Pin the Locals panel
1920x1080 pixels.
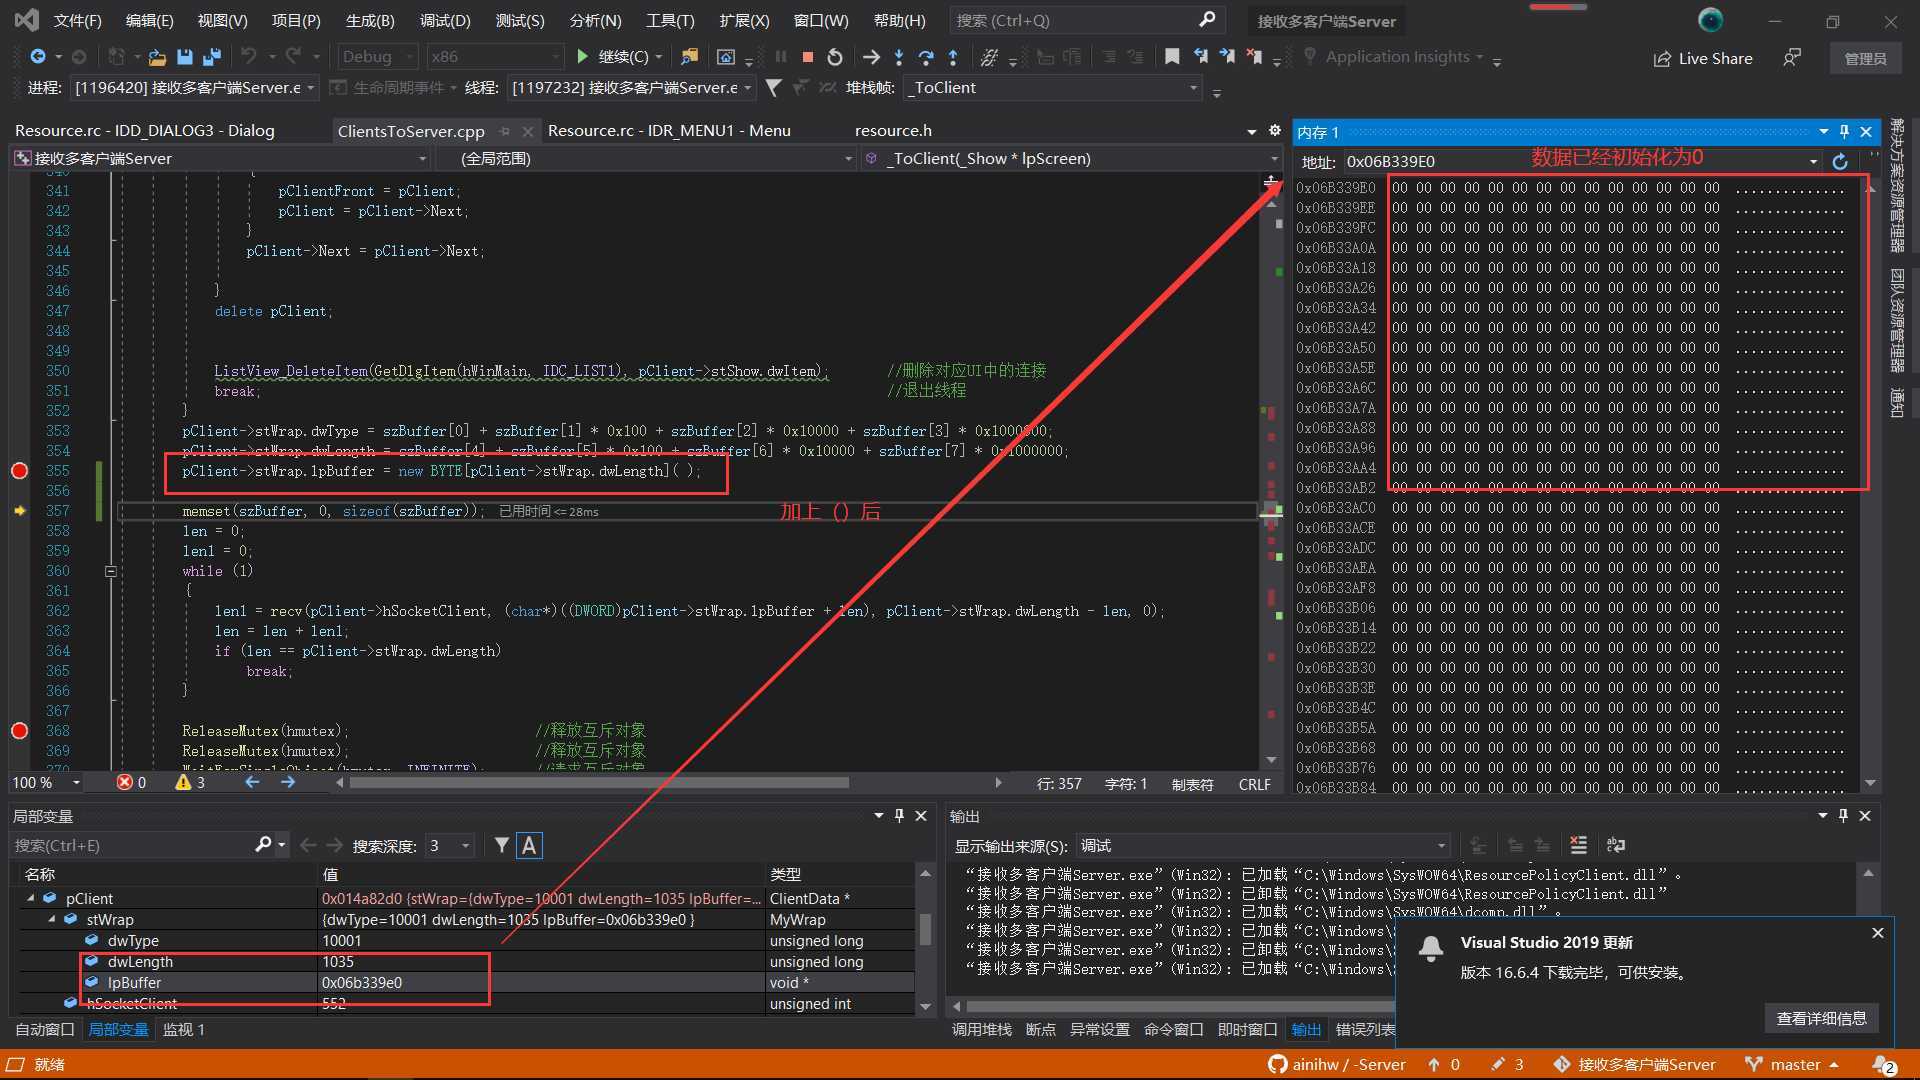point(899,816)
